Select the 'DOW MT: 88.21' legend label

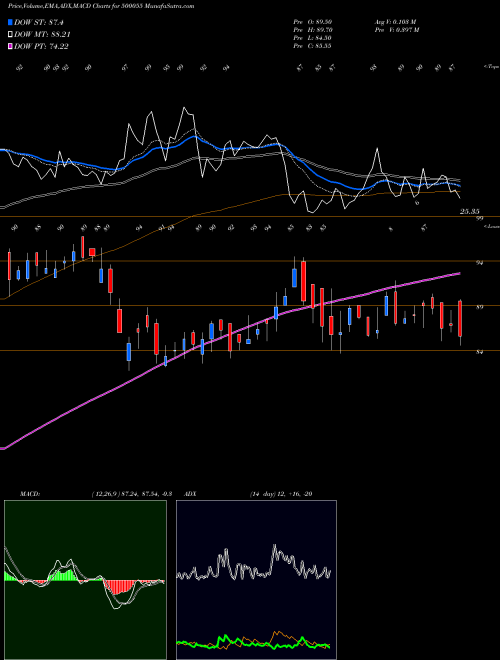point(42,35)
